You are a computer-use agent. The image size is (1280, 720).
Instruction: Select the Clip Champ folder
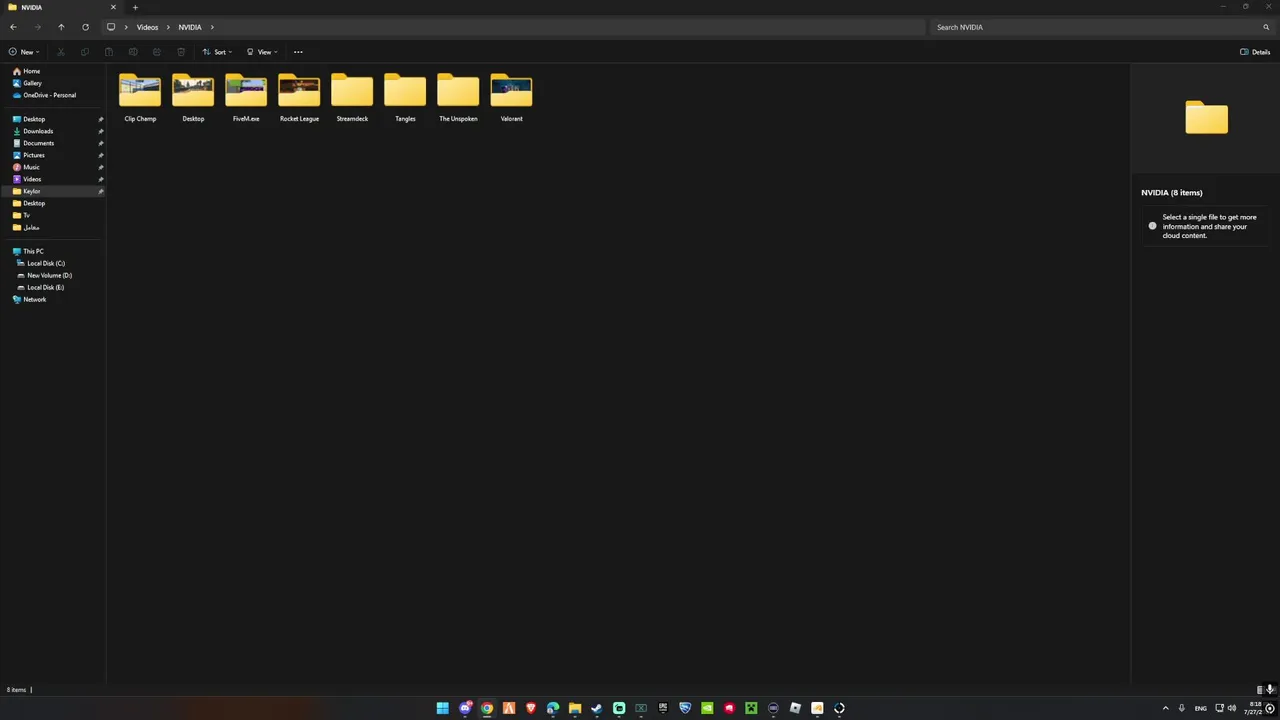[x=140, y=98]
